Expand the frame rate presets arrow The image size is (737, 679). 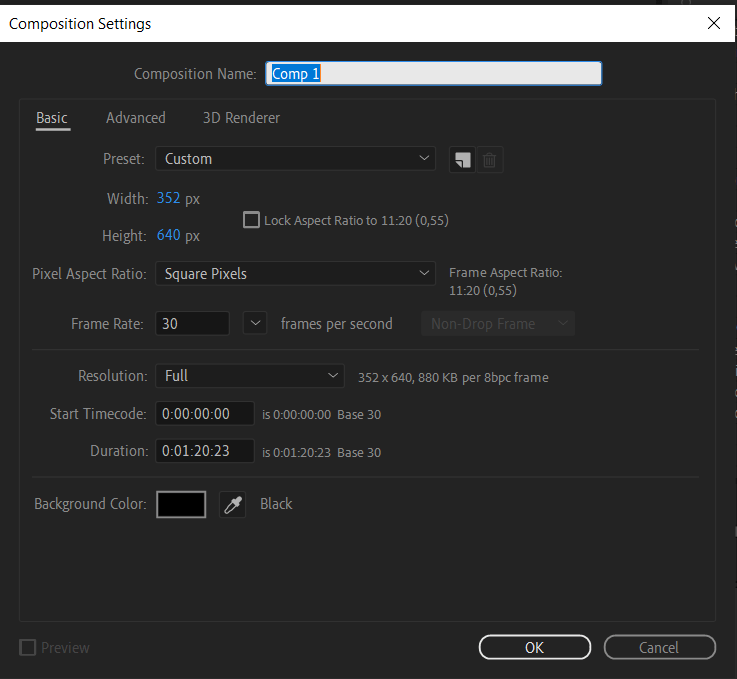[x=255, y=323]
